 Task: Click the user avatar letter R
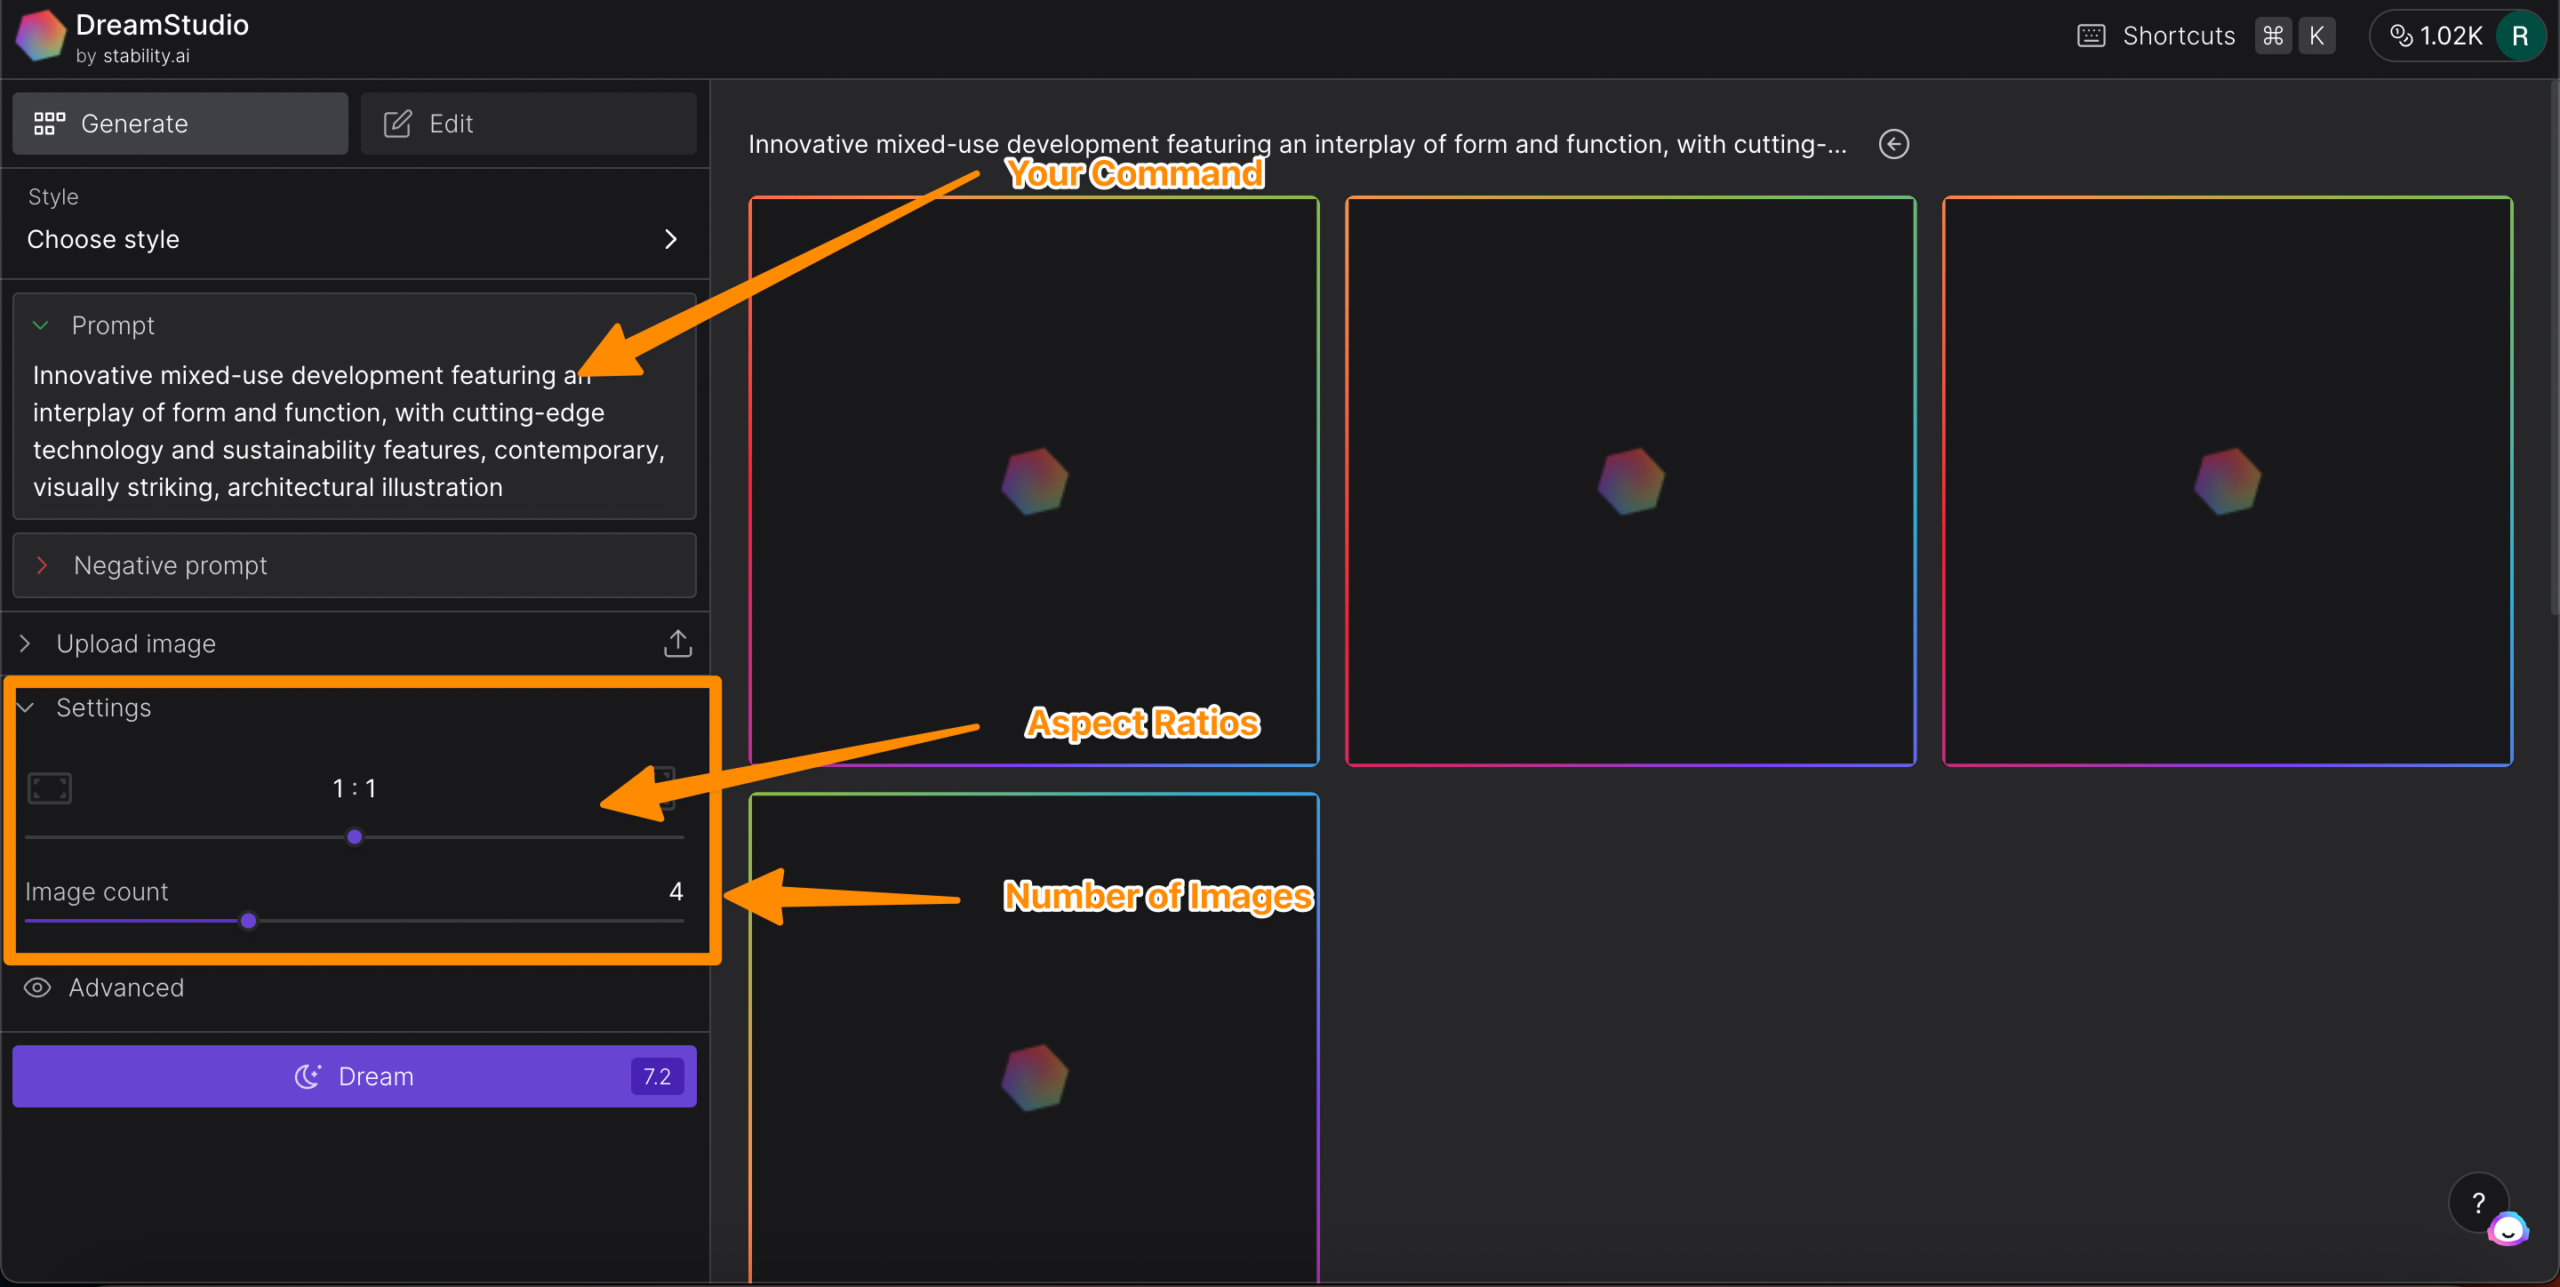(2519, 36)
